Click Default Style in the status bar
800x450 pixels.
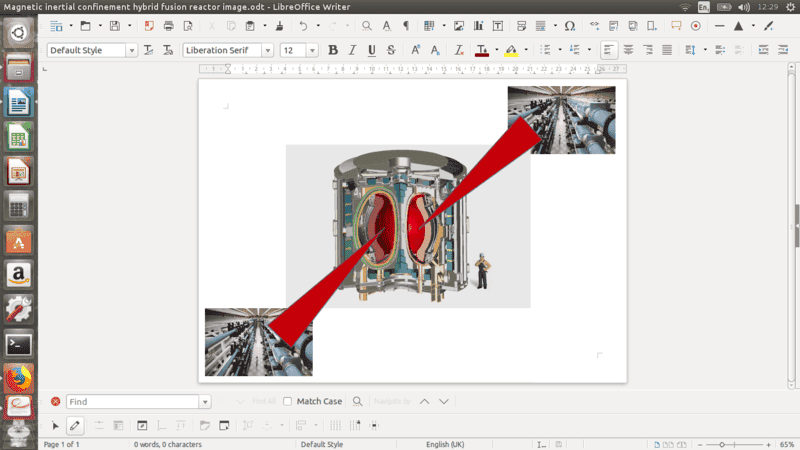pyautogui.click(x=321, y=444)
